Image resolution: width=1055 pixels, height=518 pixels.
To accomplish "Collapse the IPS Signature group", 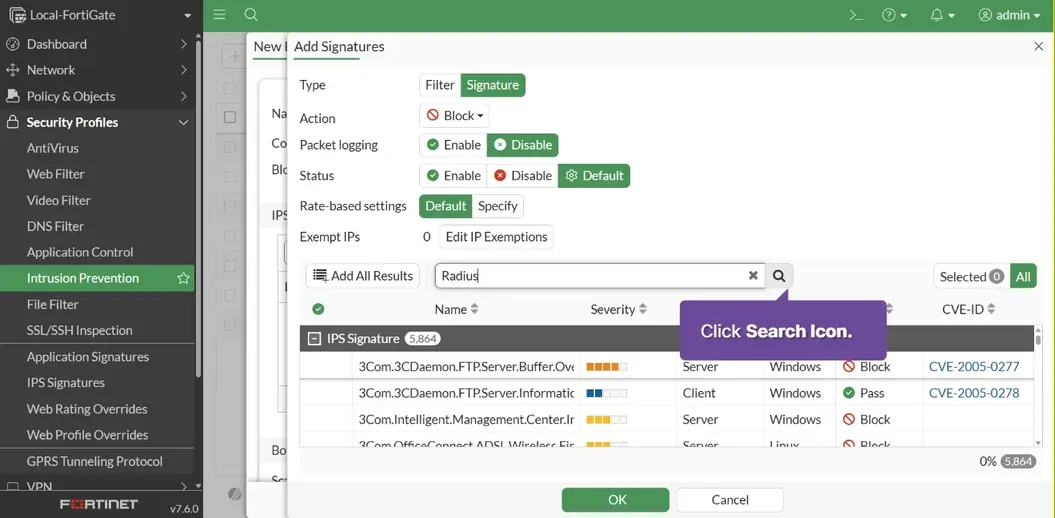I will pyautogui.click(x=314, y=339).
